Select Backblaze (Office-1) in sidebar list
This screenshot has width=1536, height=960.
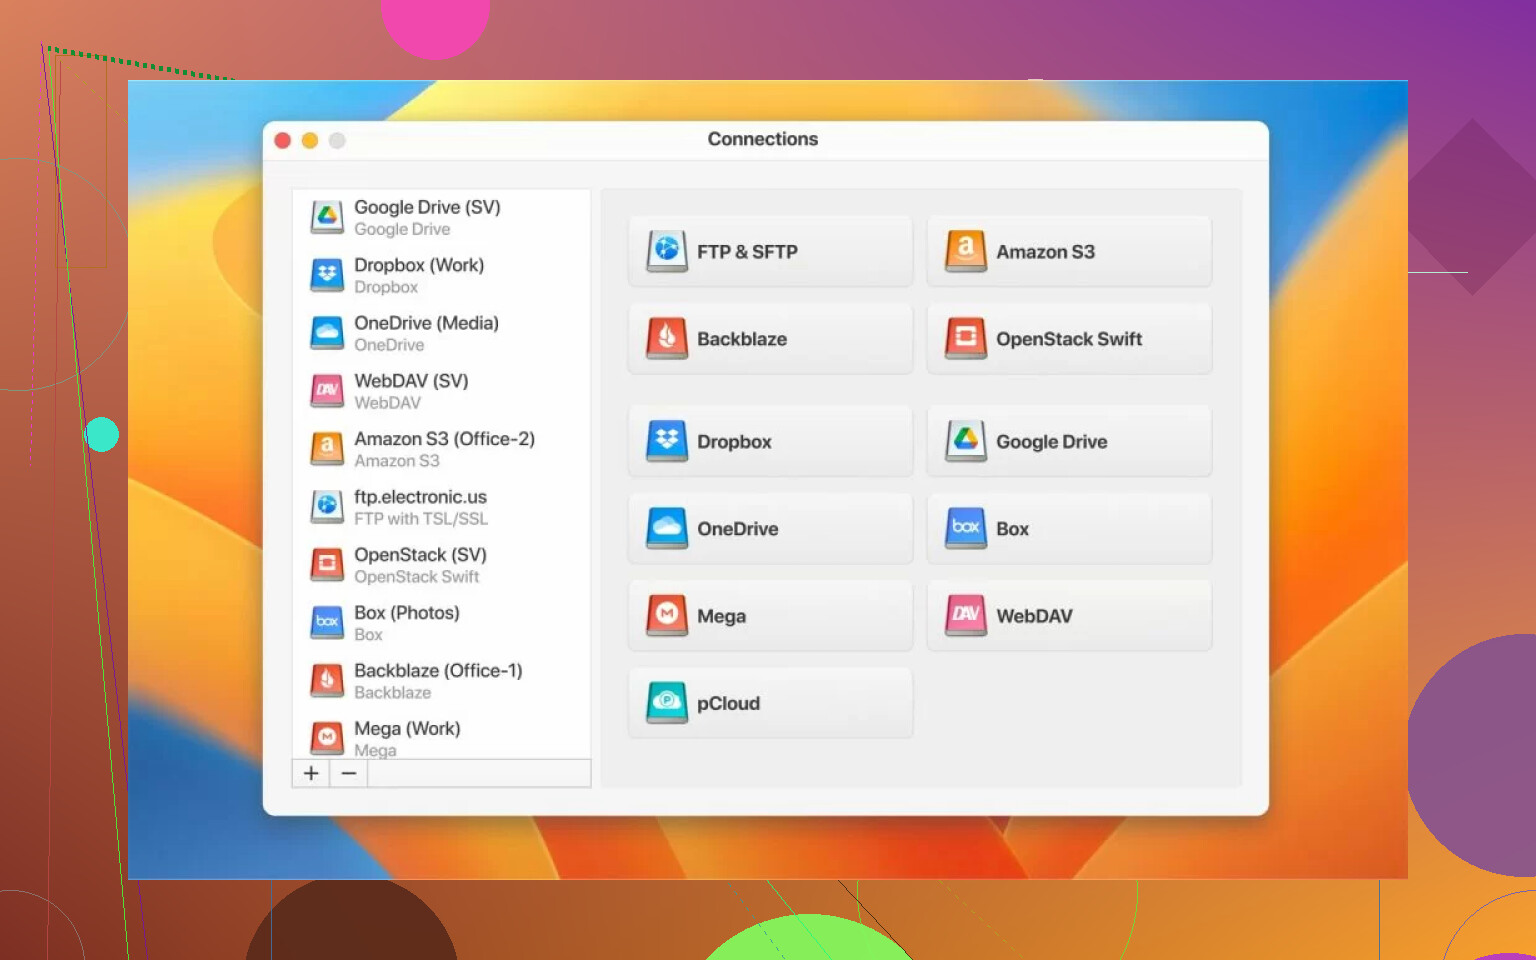tap(438, 681)
